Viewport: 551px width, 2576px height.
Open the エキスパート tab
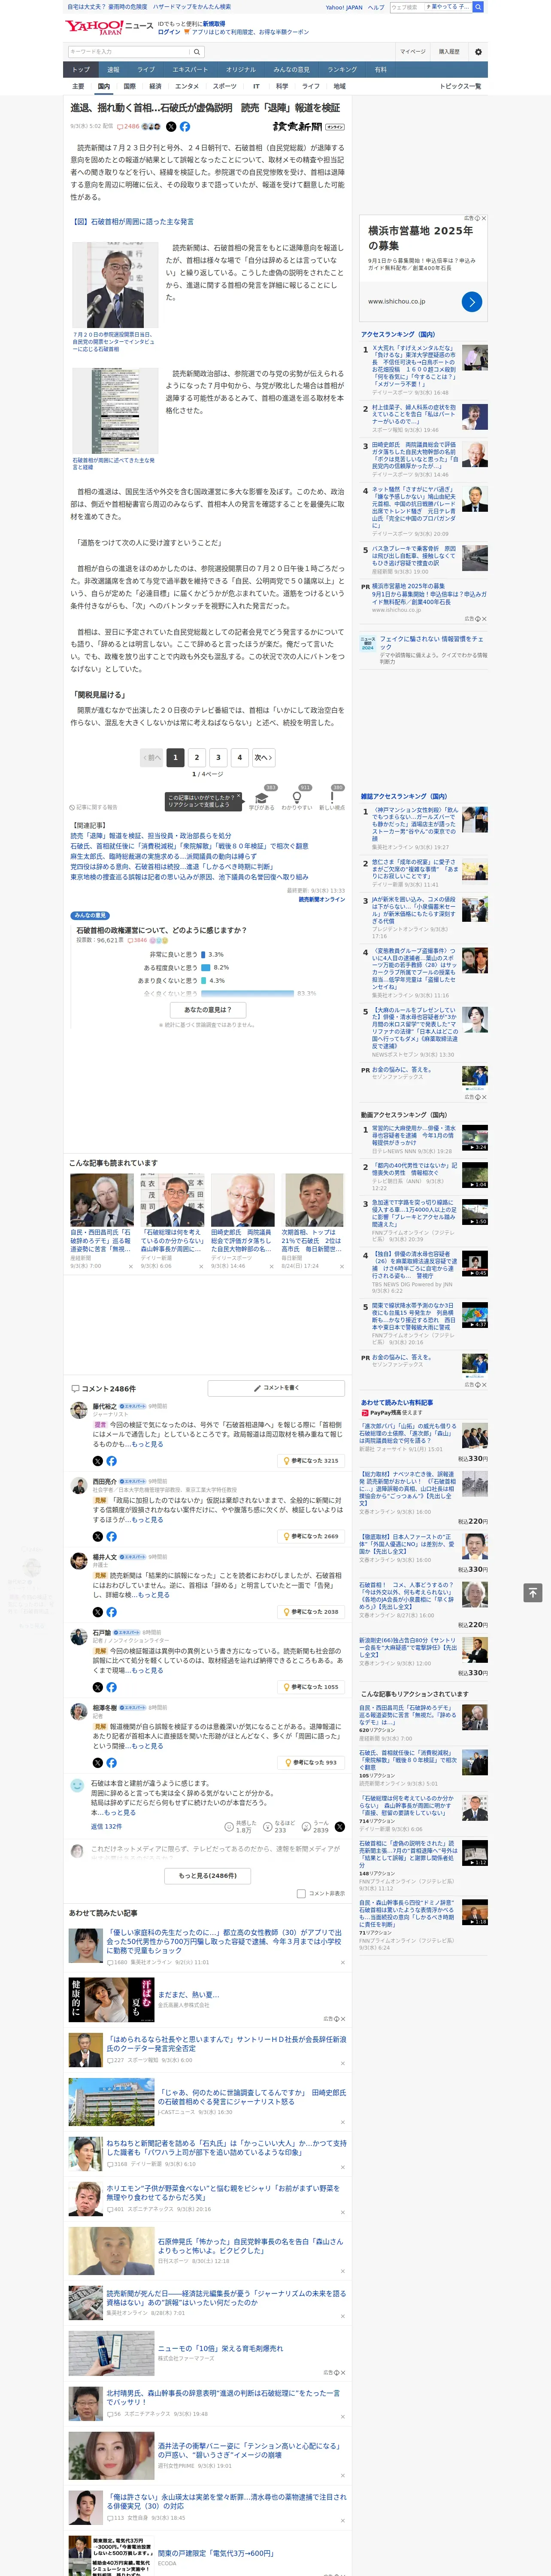click(x=190, y=70)
